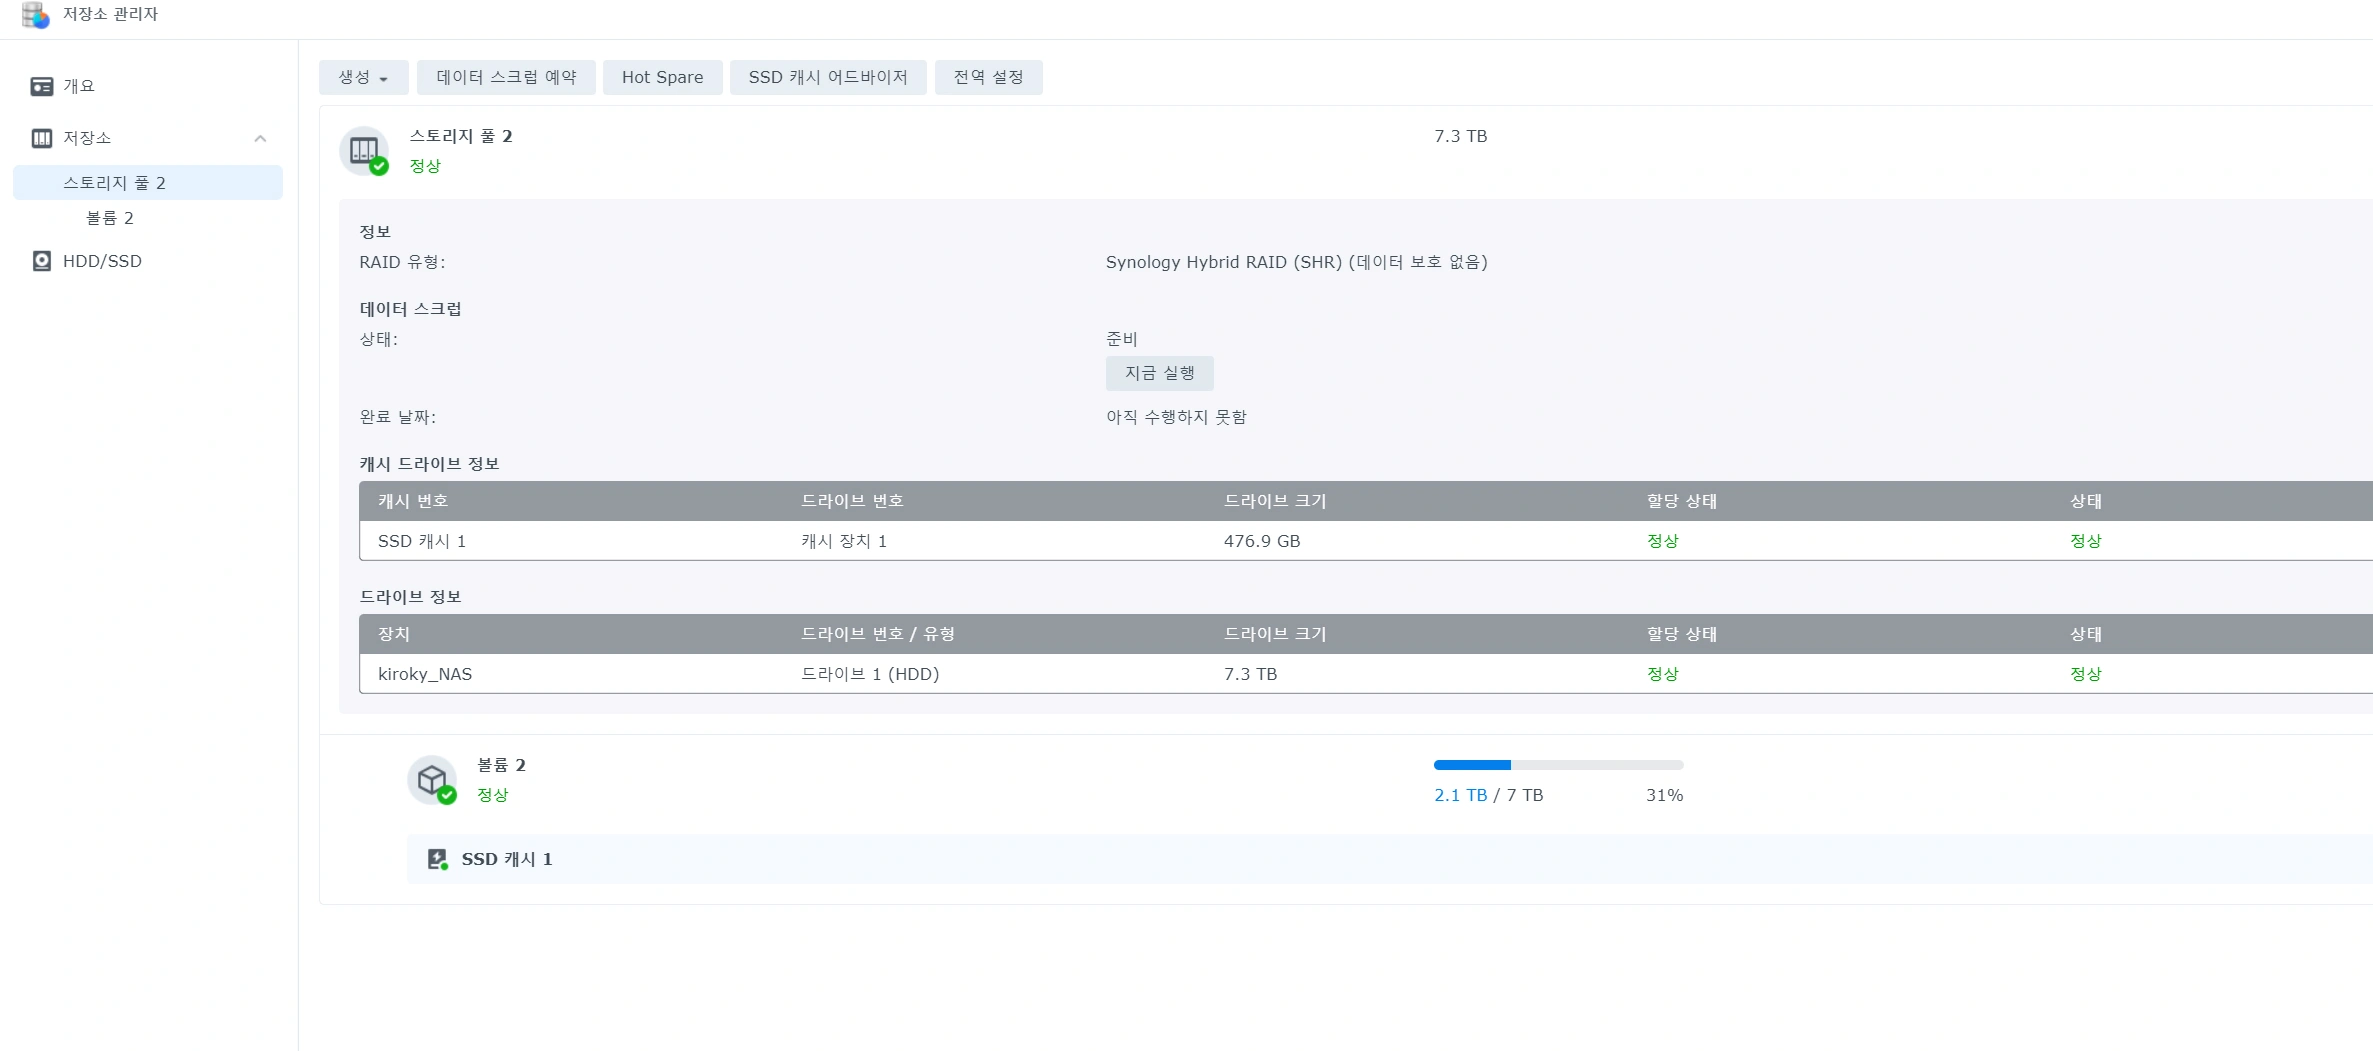This screenshot has height=1051, width=2373.
Task: Select the kiroky_NAS drive row
Action: coord(1200,674)
